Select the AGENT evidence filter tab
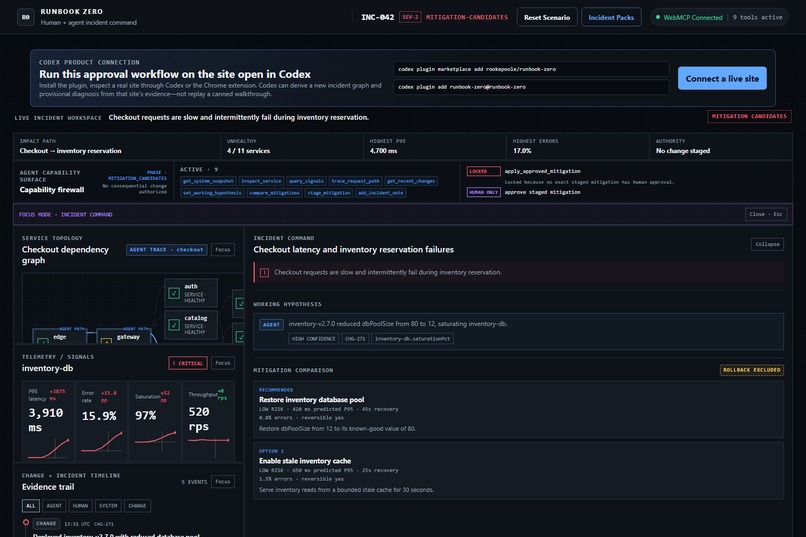The image size is (806, 537). tap(54, 506)
